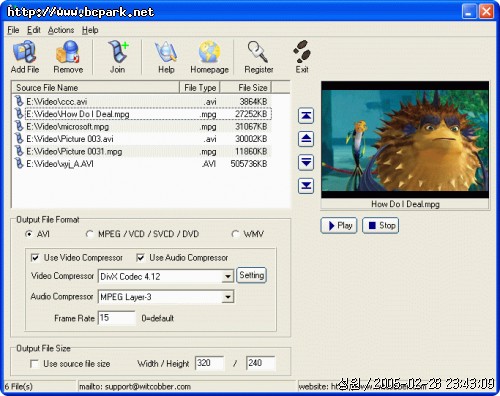Image resolution: width=500 pixels, height=396 pixels.
Task: Click the Frame Rate input field
Action: 117,318
